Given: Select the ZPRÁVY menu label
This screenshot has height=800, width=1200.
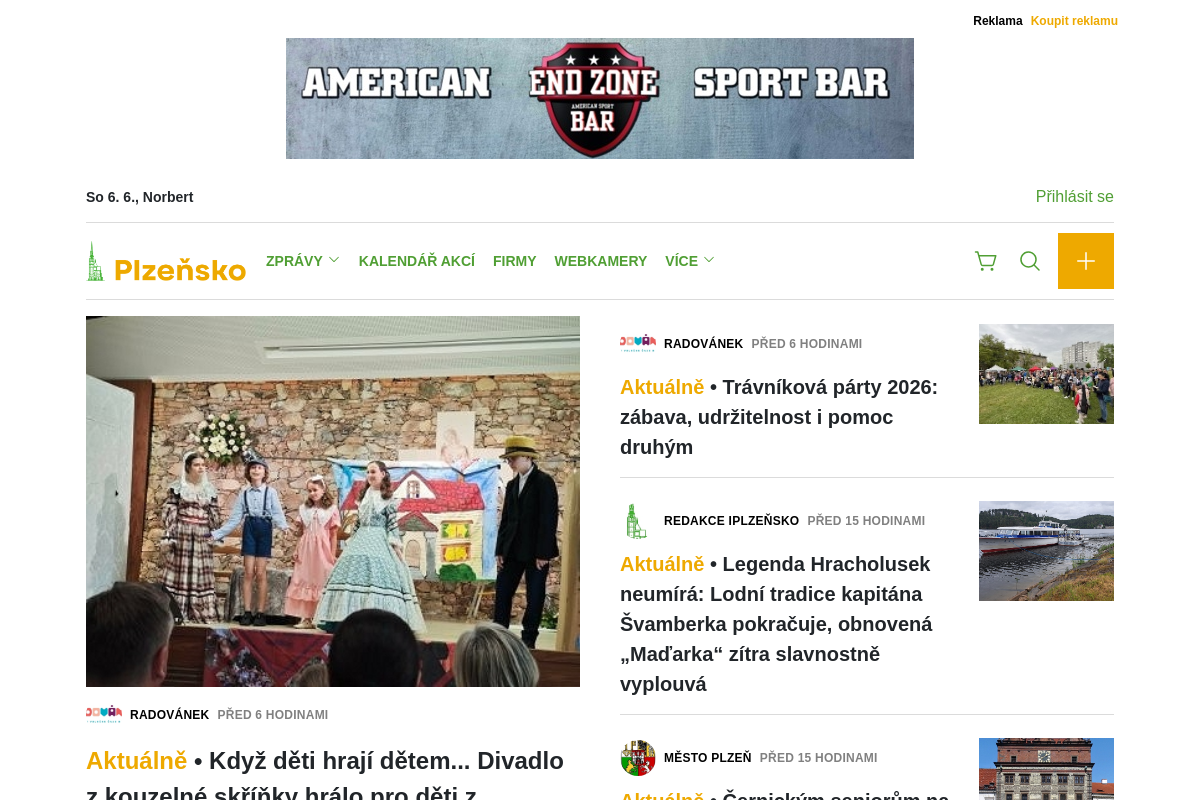Looking at the screenshot, I should click(294, 261).
